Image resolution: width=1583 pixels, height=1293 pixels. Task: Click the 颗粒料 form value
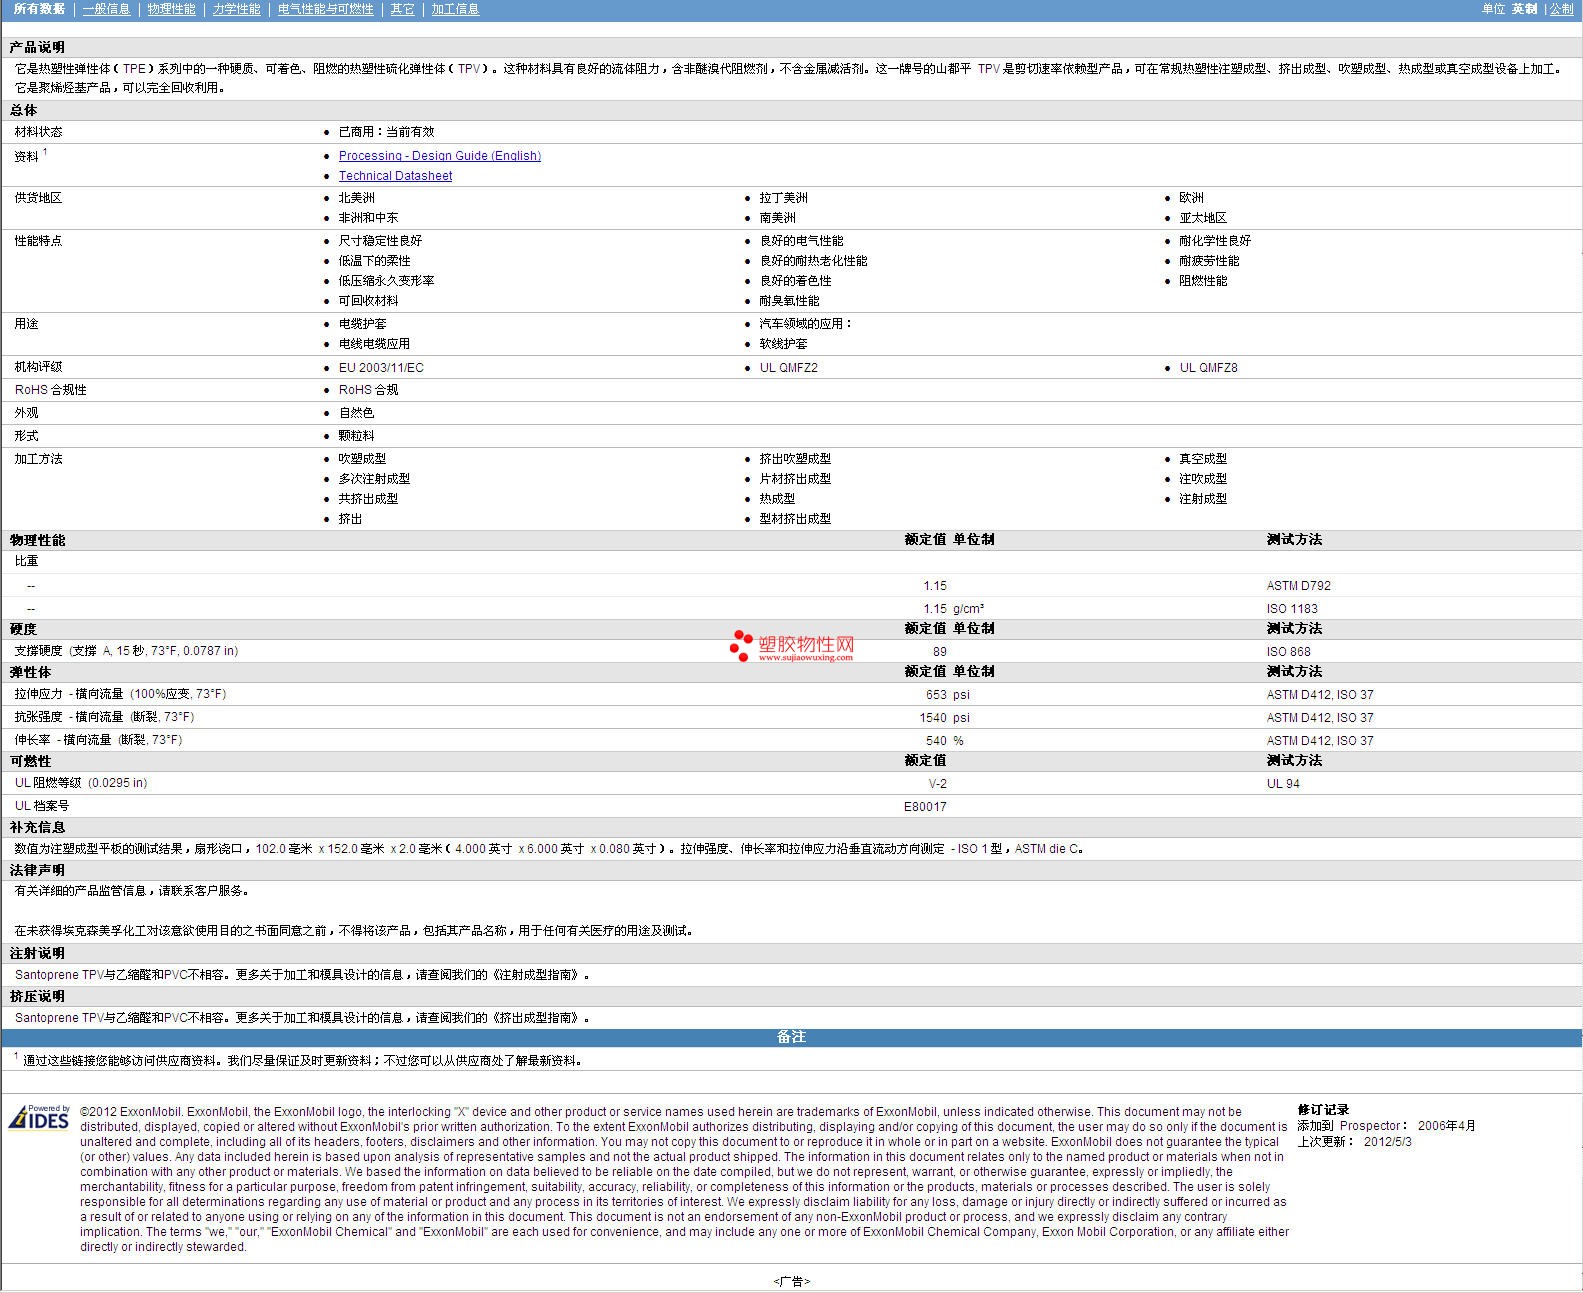356,435
